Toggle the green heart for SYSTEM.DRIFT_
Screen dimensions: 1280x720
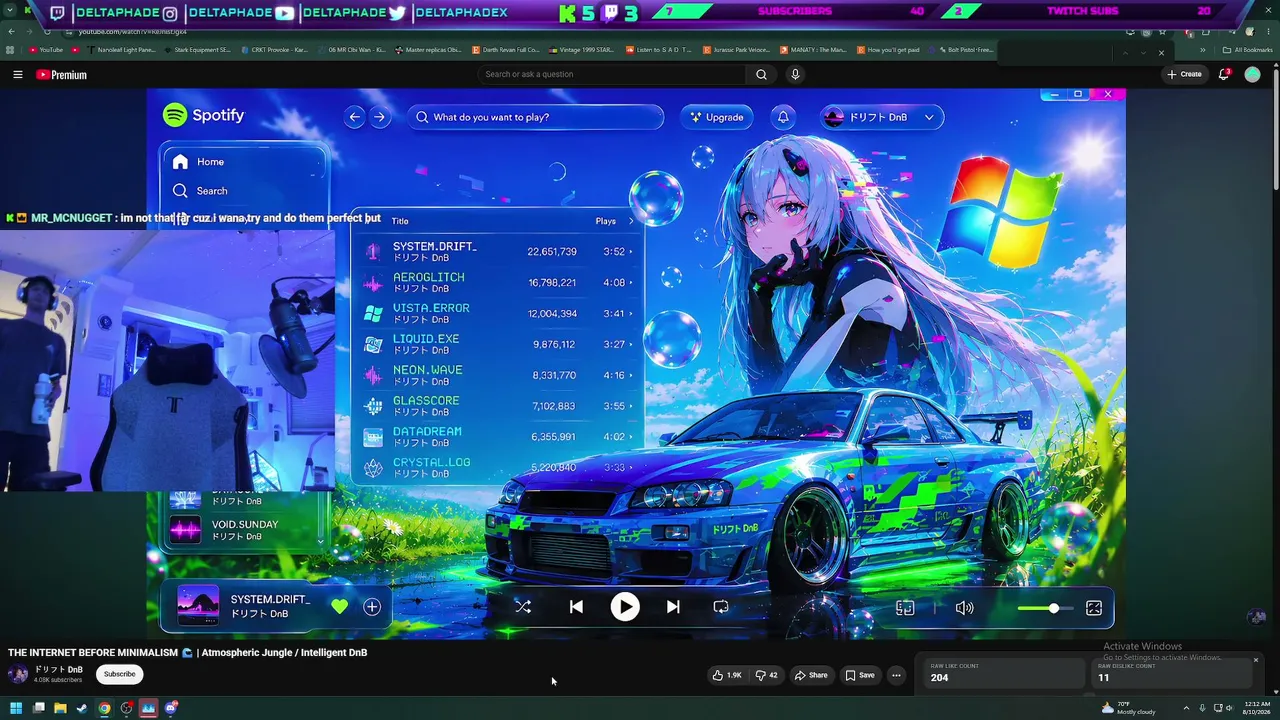(340, 607)
